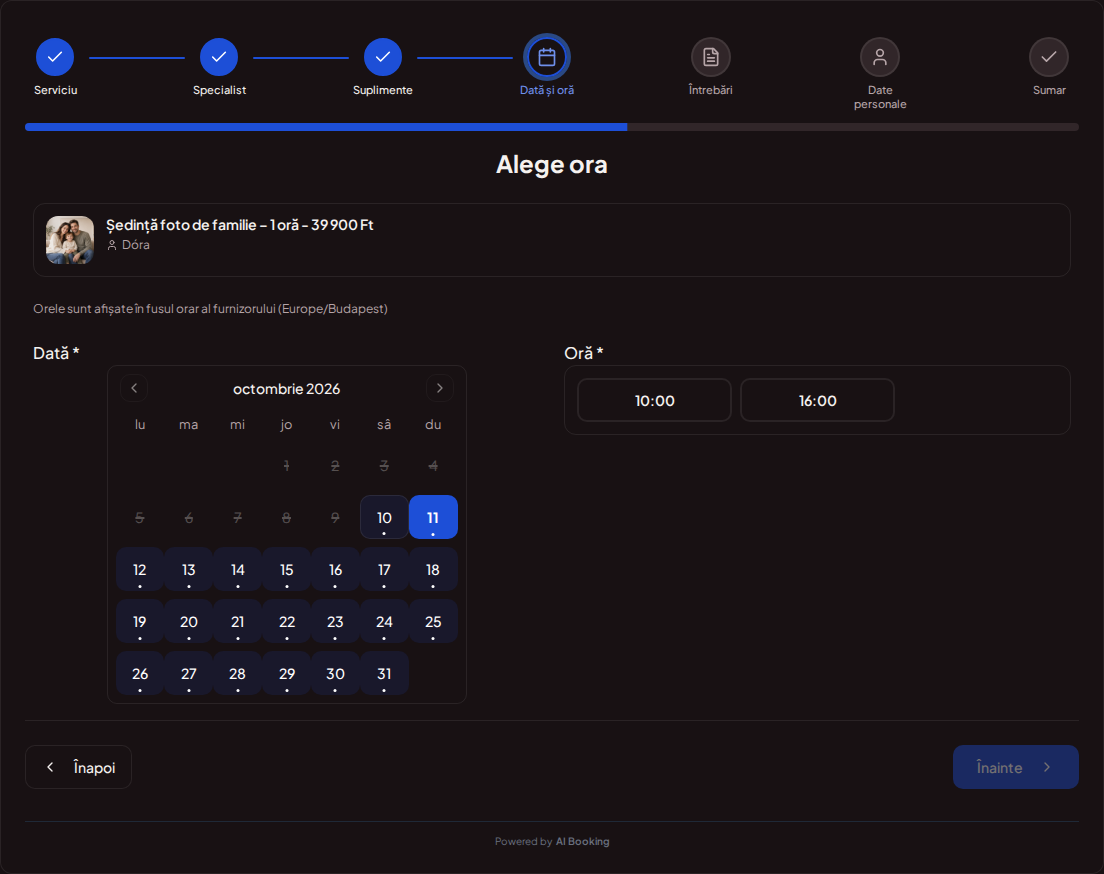The image size is (1104, 874).
Task: Pick Sunday October 25
Action: click(433, 622)
